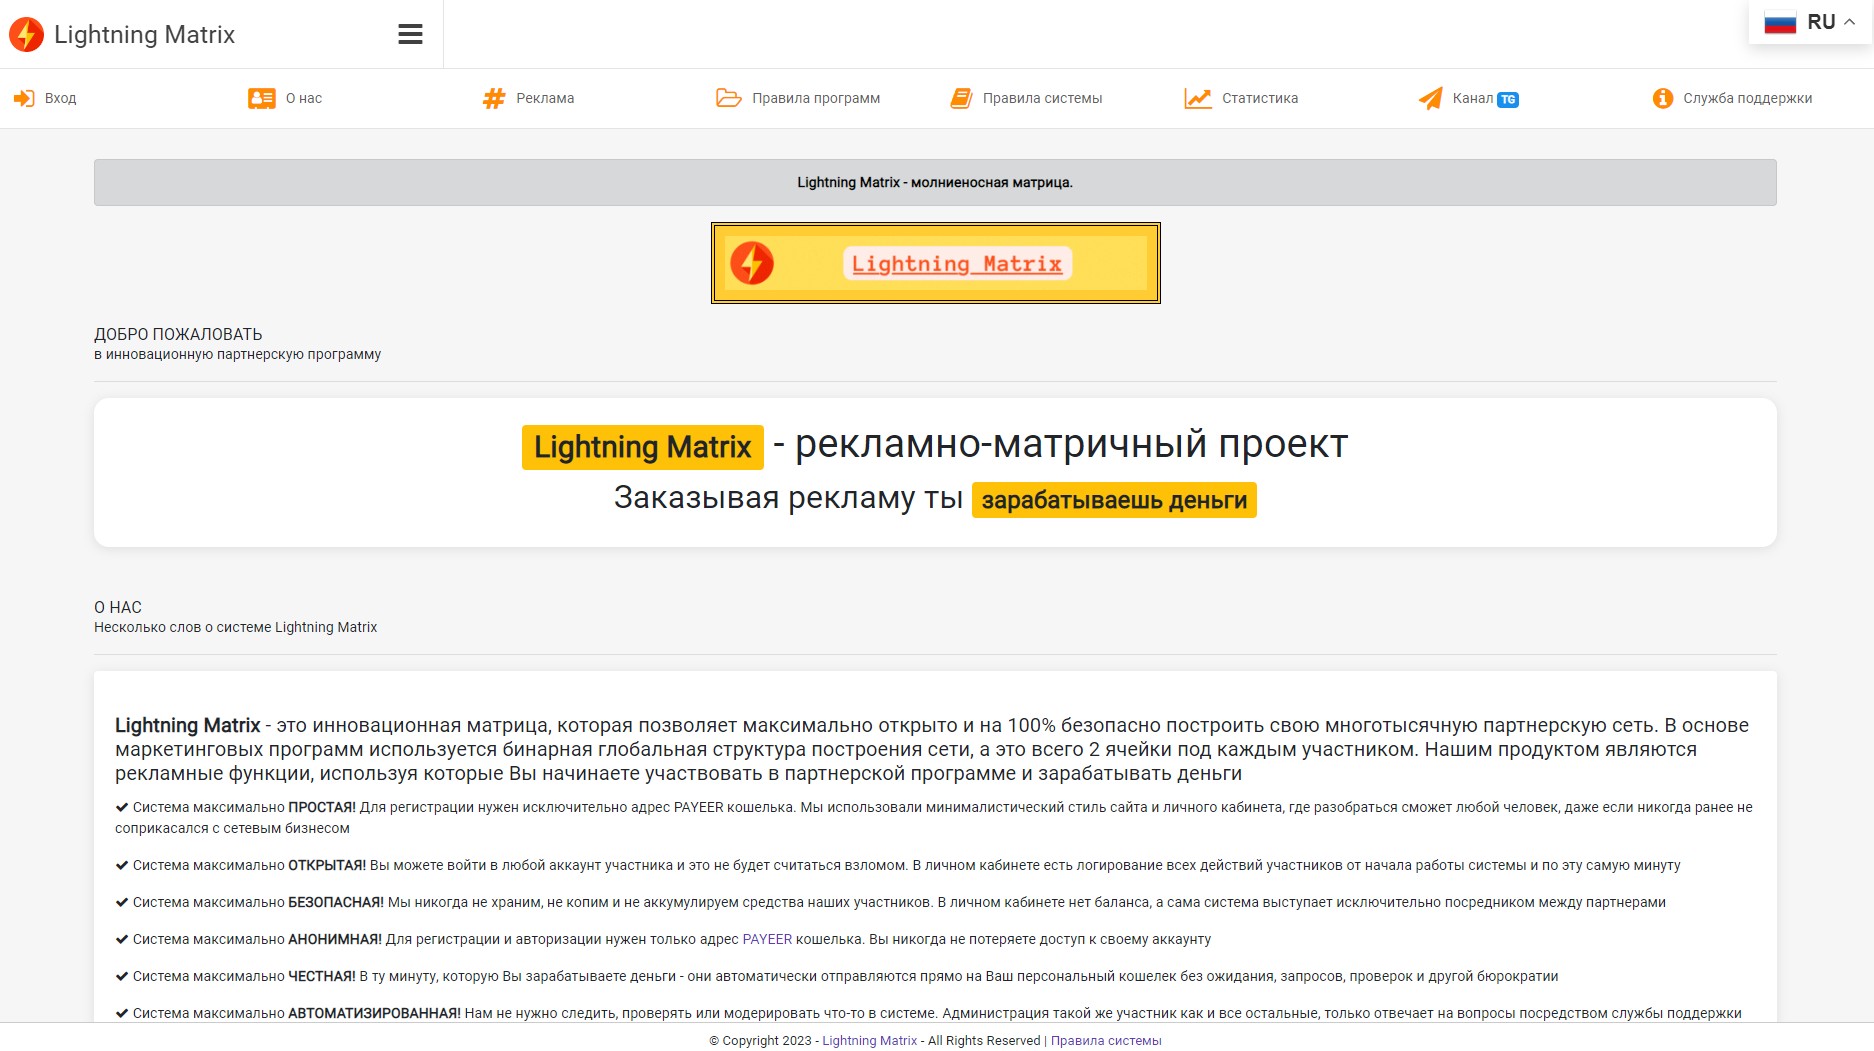Image resolution: width=1874 pixels, height=1051 pixels.
Task: Click the bold word ЧЕСТНАЯ!
Action: (322, 976)
